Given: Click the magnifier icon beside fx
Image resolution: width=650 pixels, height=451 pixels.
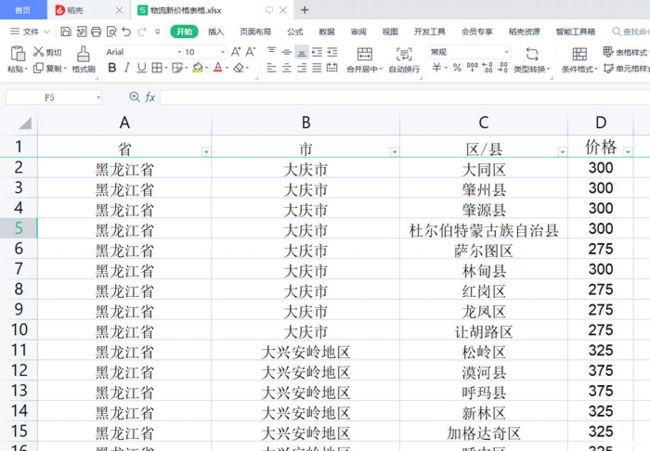Looking at the screenshot, I should click(134, 97).
